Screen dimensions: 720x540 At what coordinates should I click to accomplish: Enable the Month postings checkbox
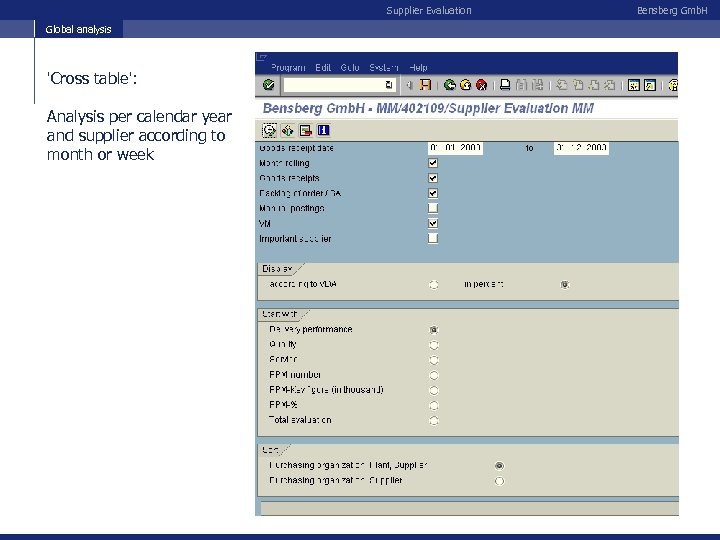click(433, 208)
